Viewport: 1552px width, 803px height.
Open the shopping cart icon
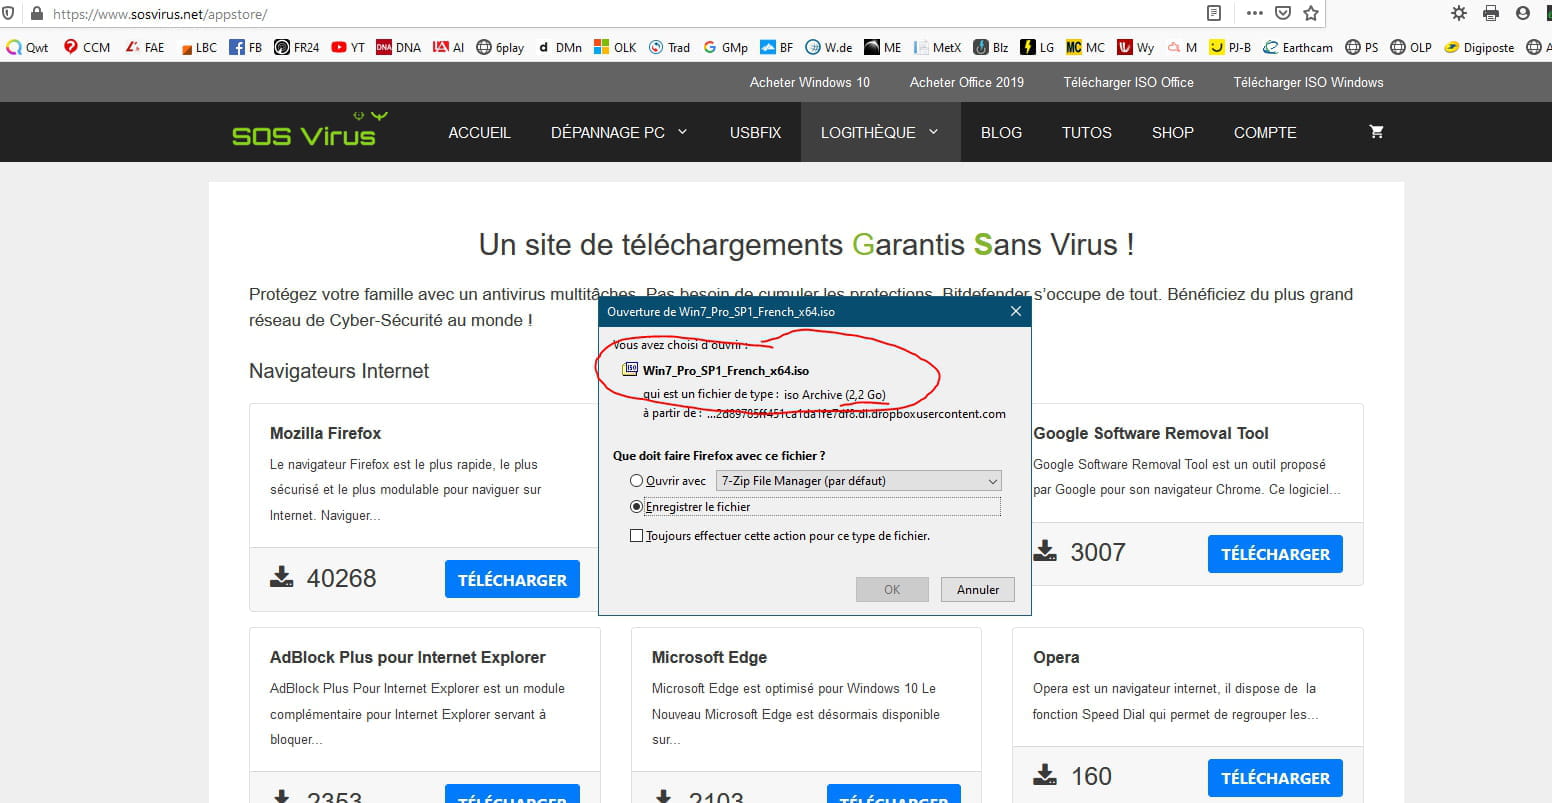[x=1376, y=131]
